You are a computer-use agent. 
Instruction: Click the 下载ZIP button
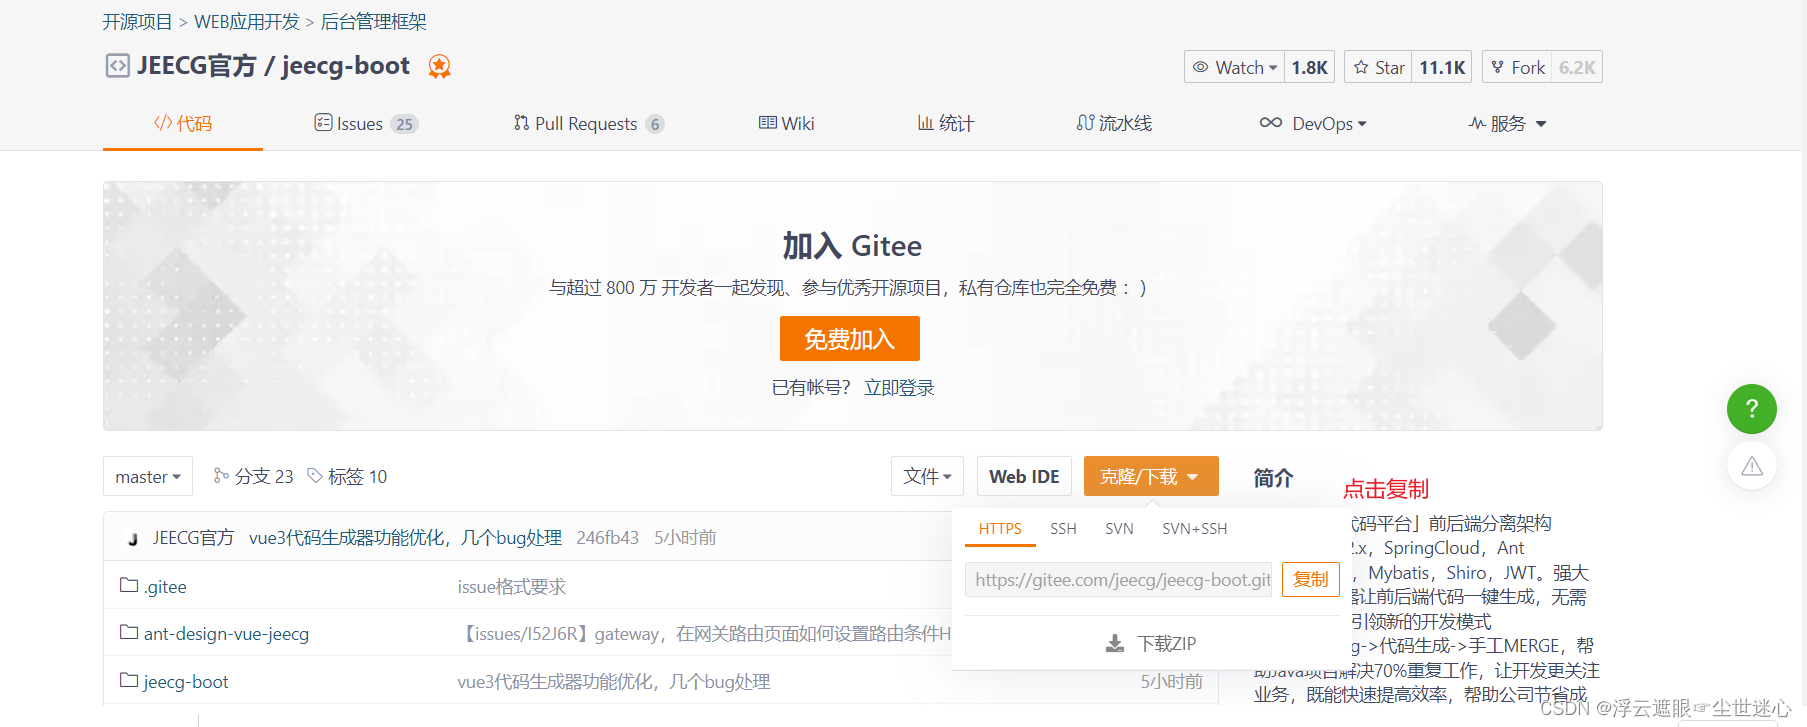coord(1151,643)
